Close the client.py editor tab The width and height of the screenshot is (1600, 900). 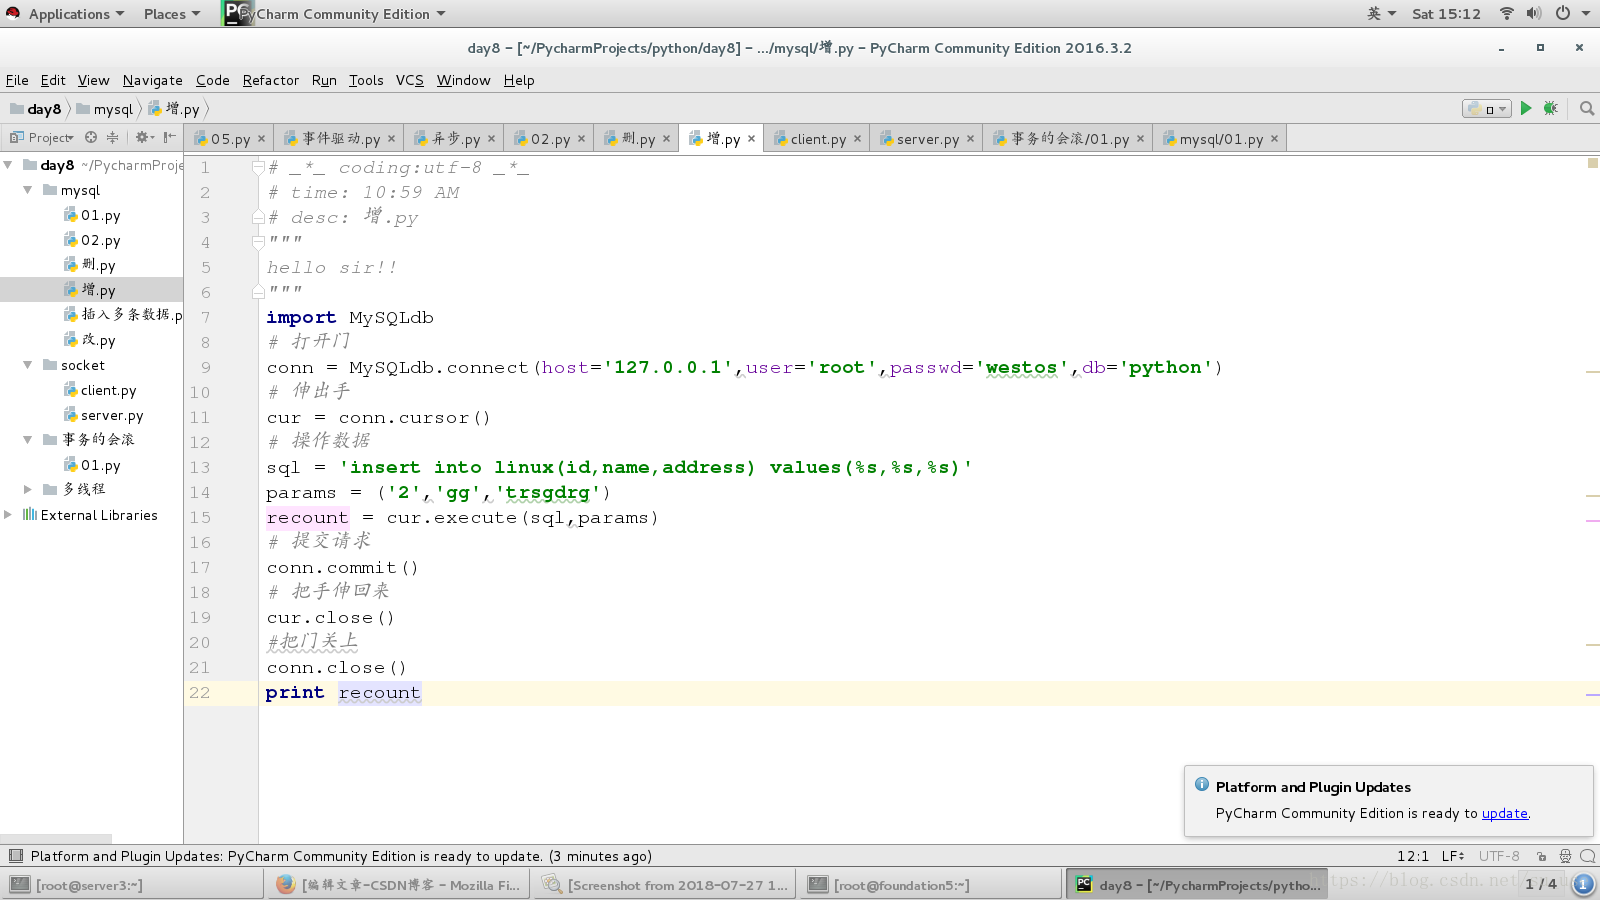[858, 139]
